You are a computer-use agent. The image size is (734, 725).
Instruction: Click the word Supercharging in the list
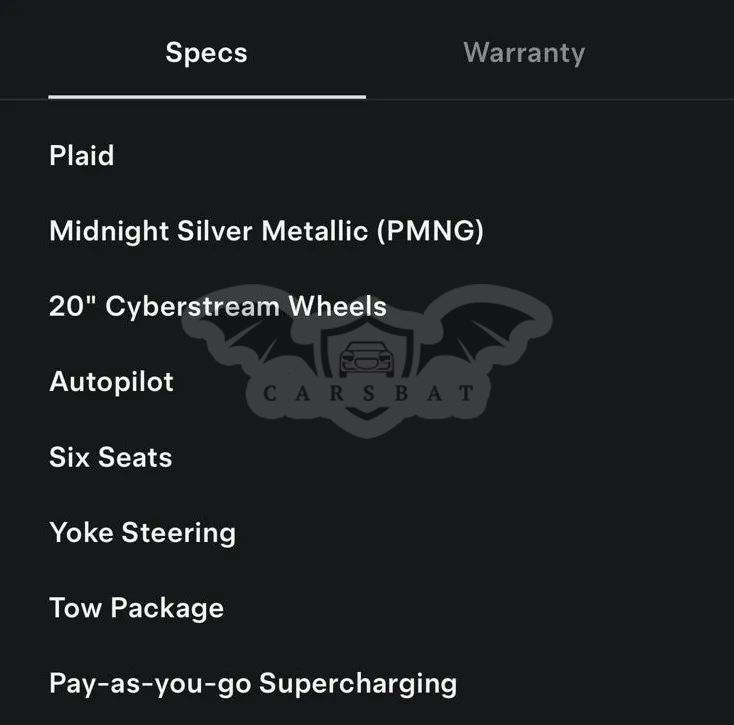(x=358, y=684)
